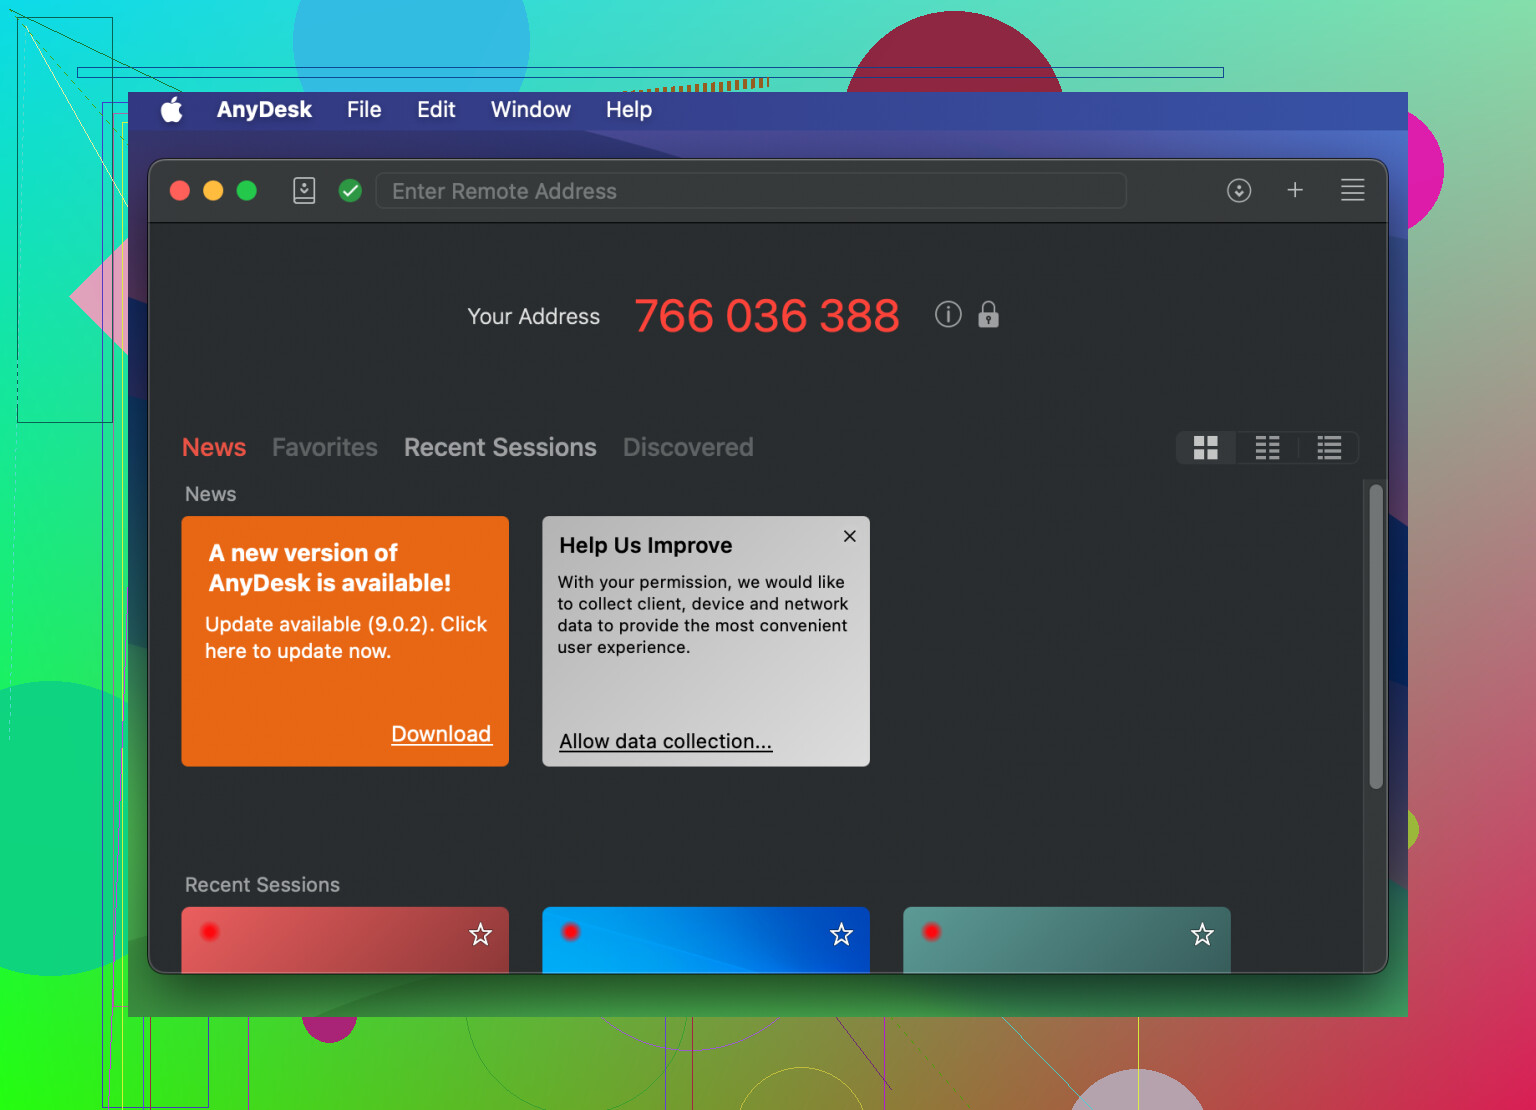Image resolution: width=1536 pixels, height=1110 pixels.
Task: Dismiss the Help Us Improve card
Action: (x=849, y=536)
